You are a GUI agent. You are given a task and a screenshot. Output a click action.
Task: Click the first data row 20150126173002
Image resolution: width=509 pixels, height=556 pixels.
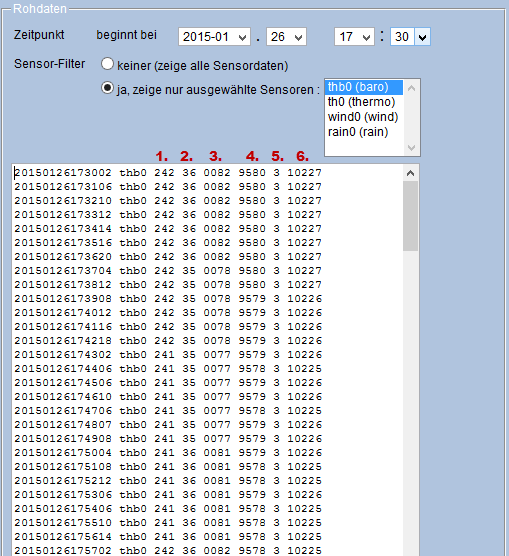click(x=168, y=173)
